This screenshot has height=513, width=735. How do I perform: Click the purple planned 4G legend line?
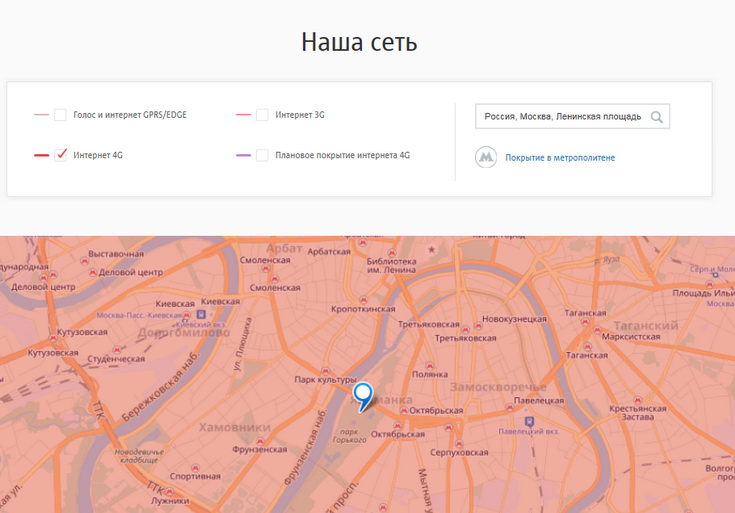point(243,155)
